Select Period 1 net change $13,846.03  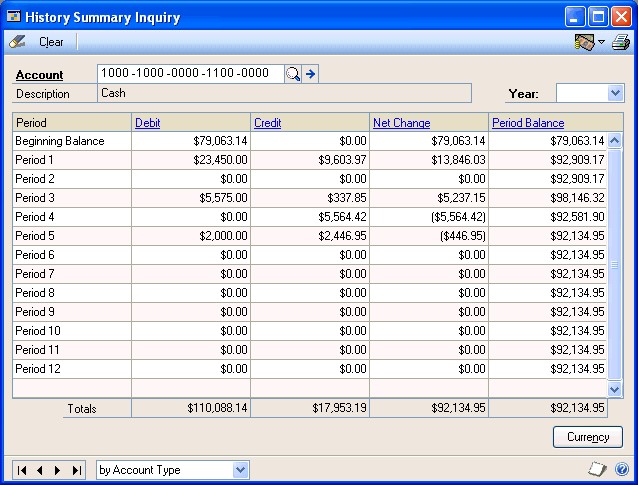point(458,160)
